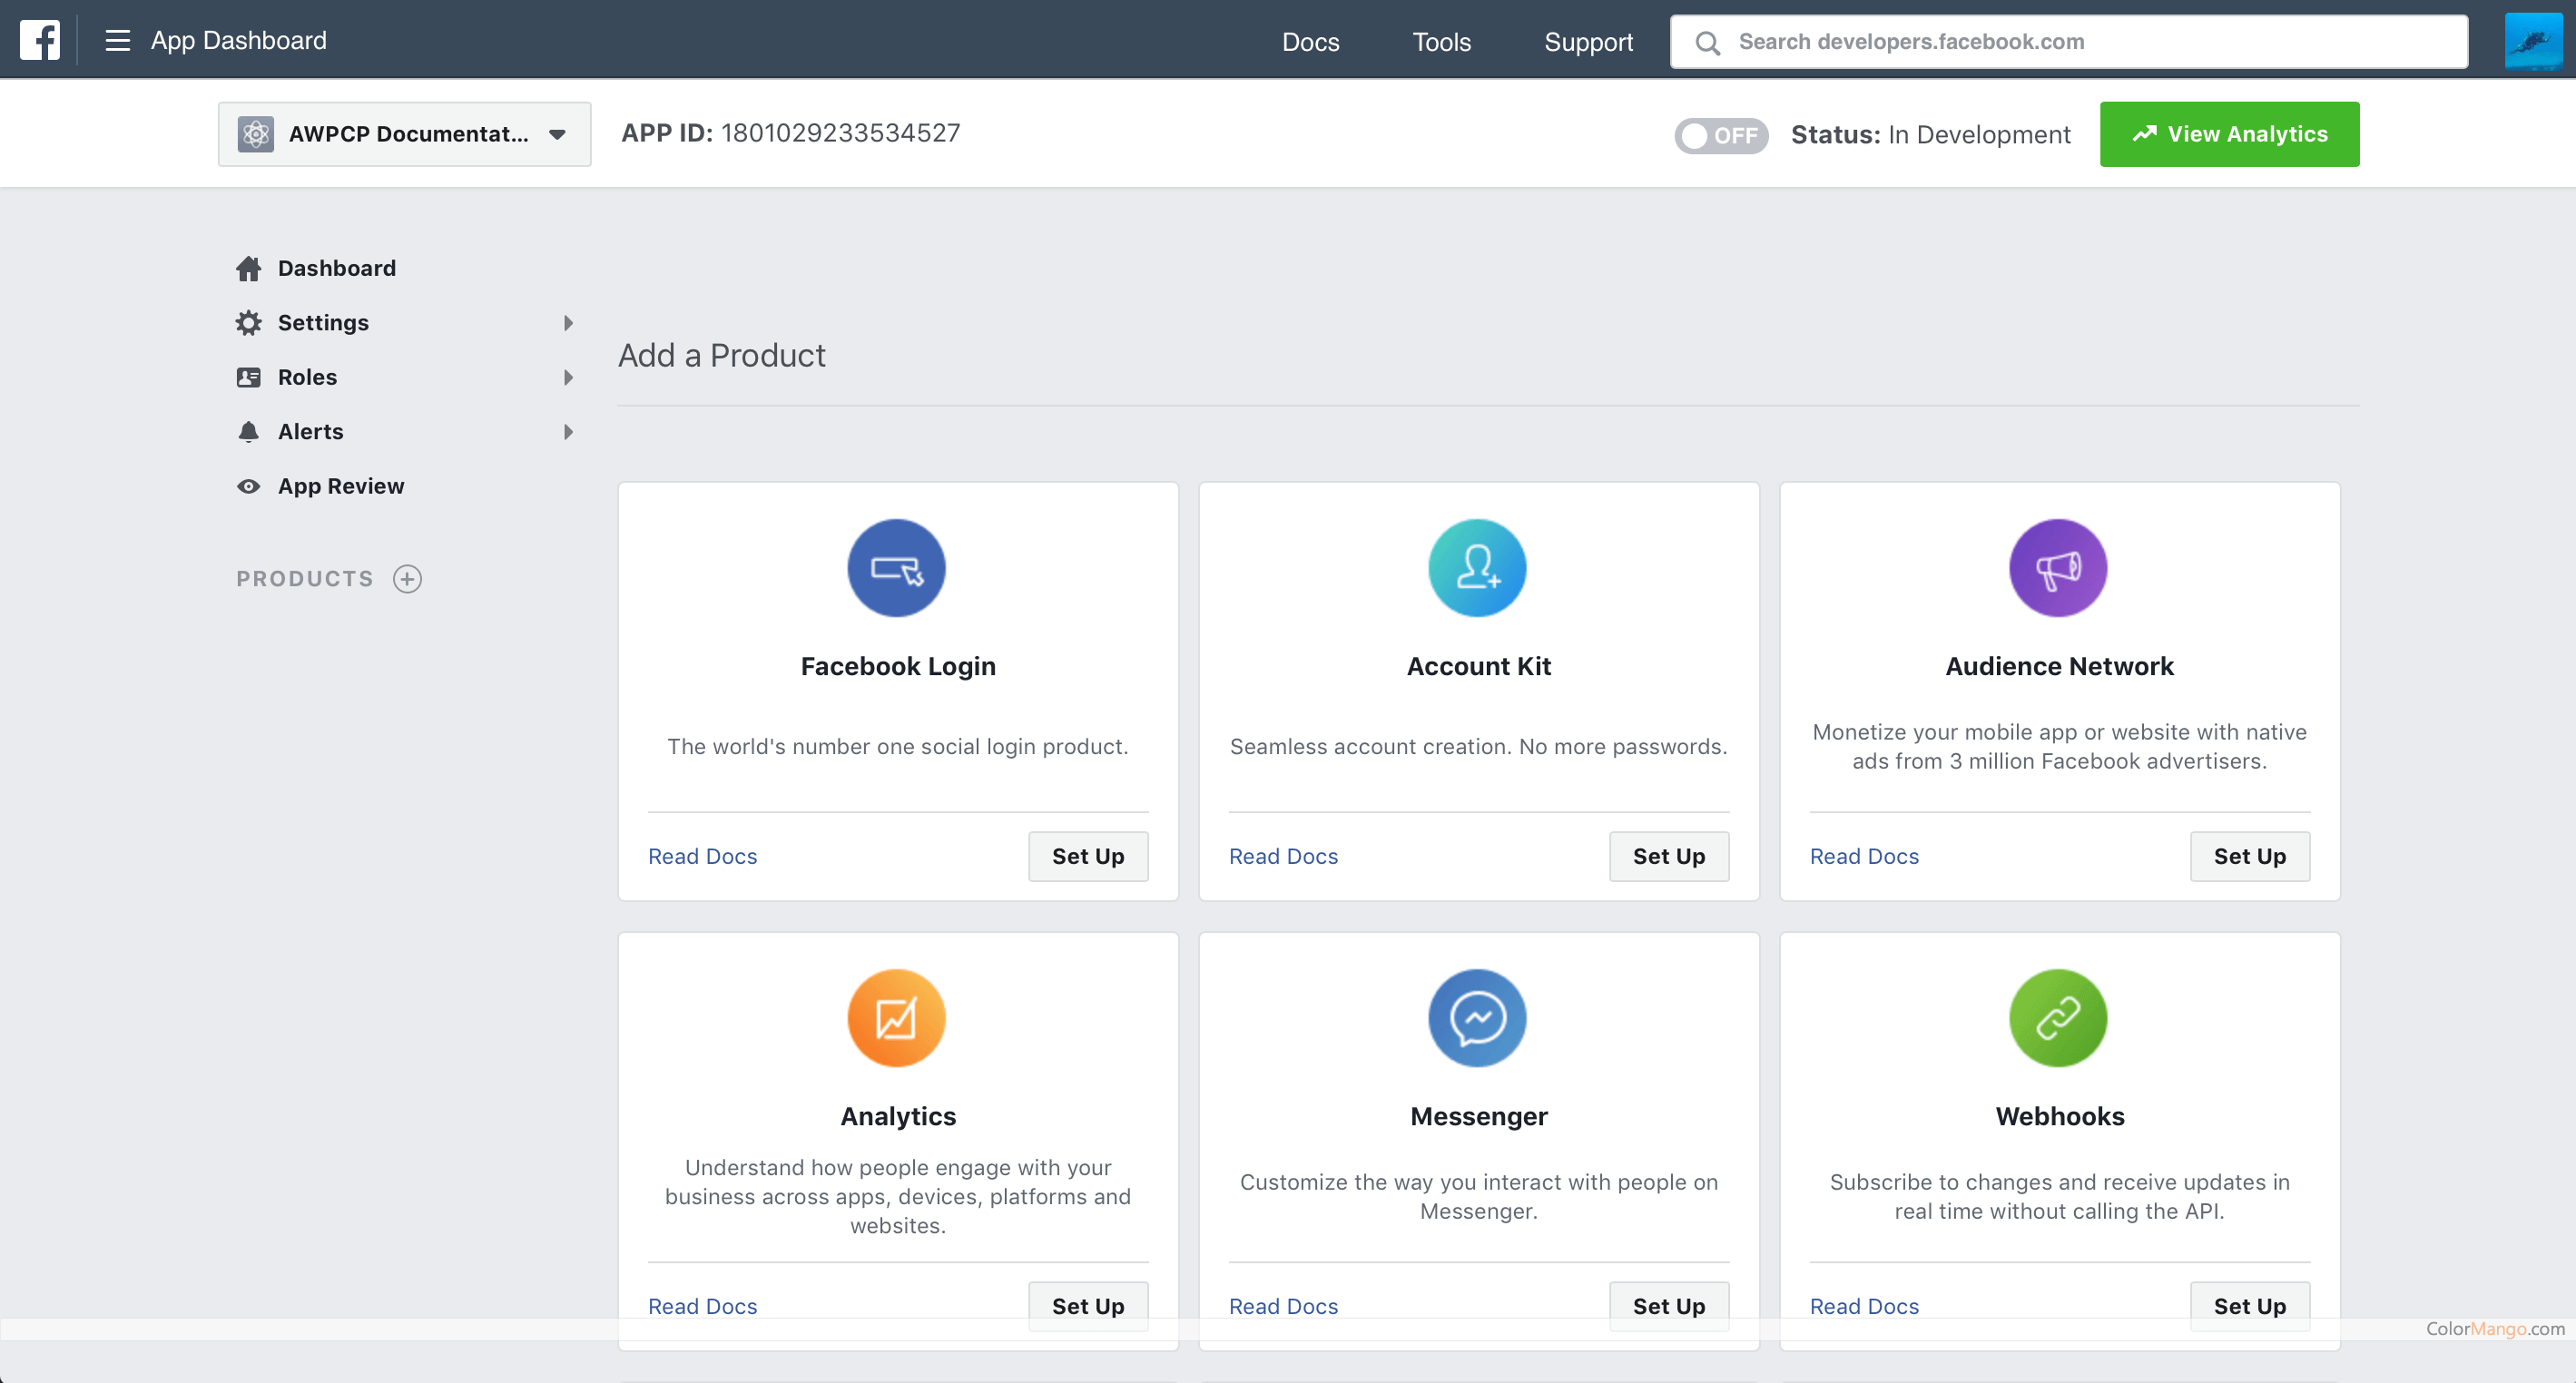
Task: Click the Facebook Login product icon
Action: pyautogui.click(x=896, y=567)
